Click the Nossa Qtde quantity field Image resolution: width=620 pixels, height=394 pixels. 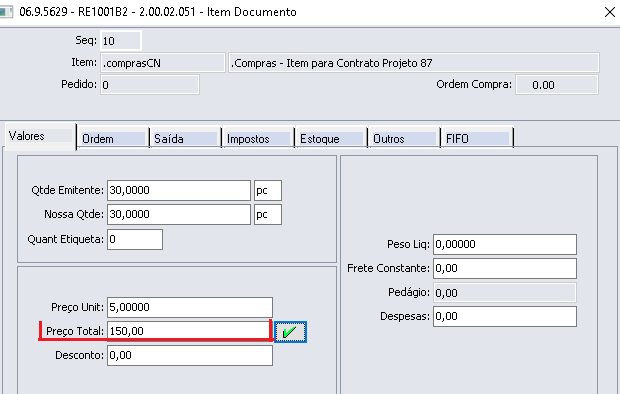(179, 214)
